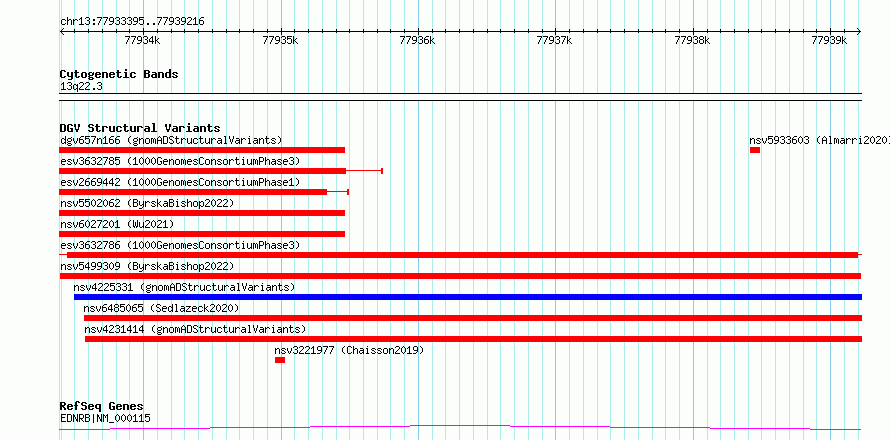
Task: Open esv3632785 1000Genomes Phase3 label
Action: click(x=180, y=161)
